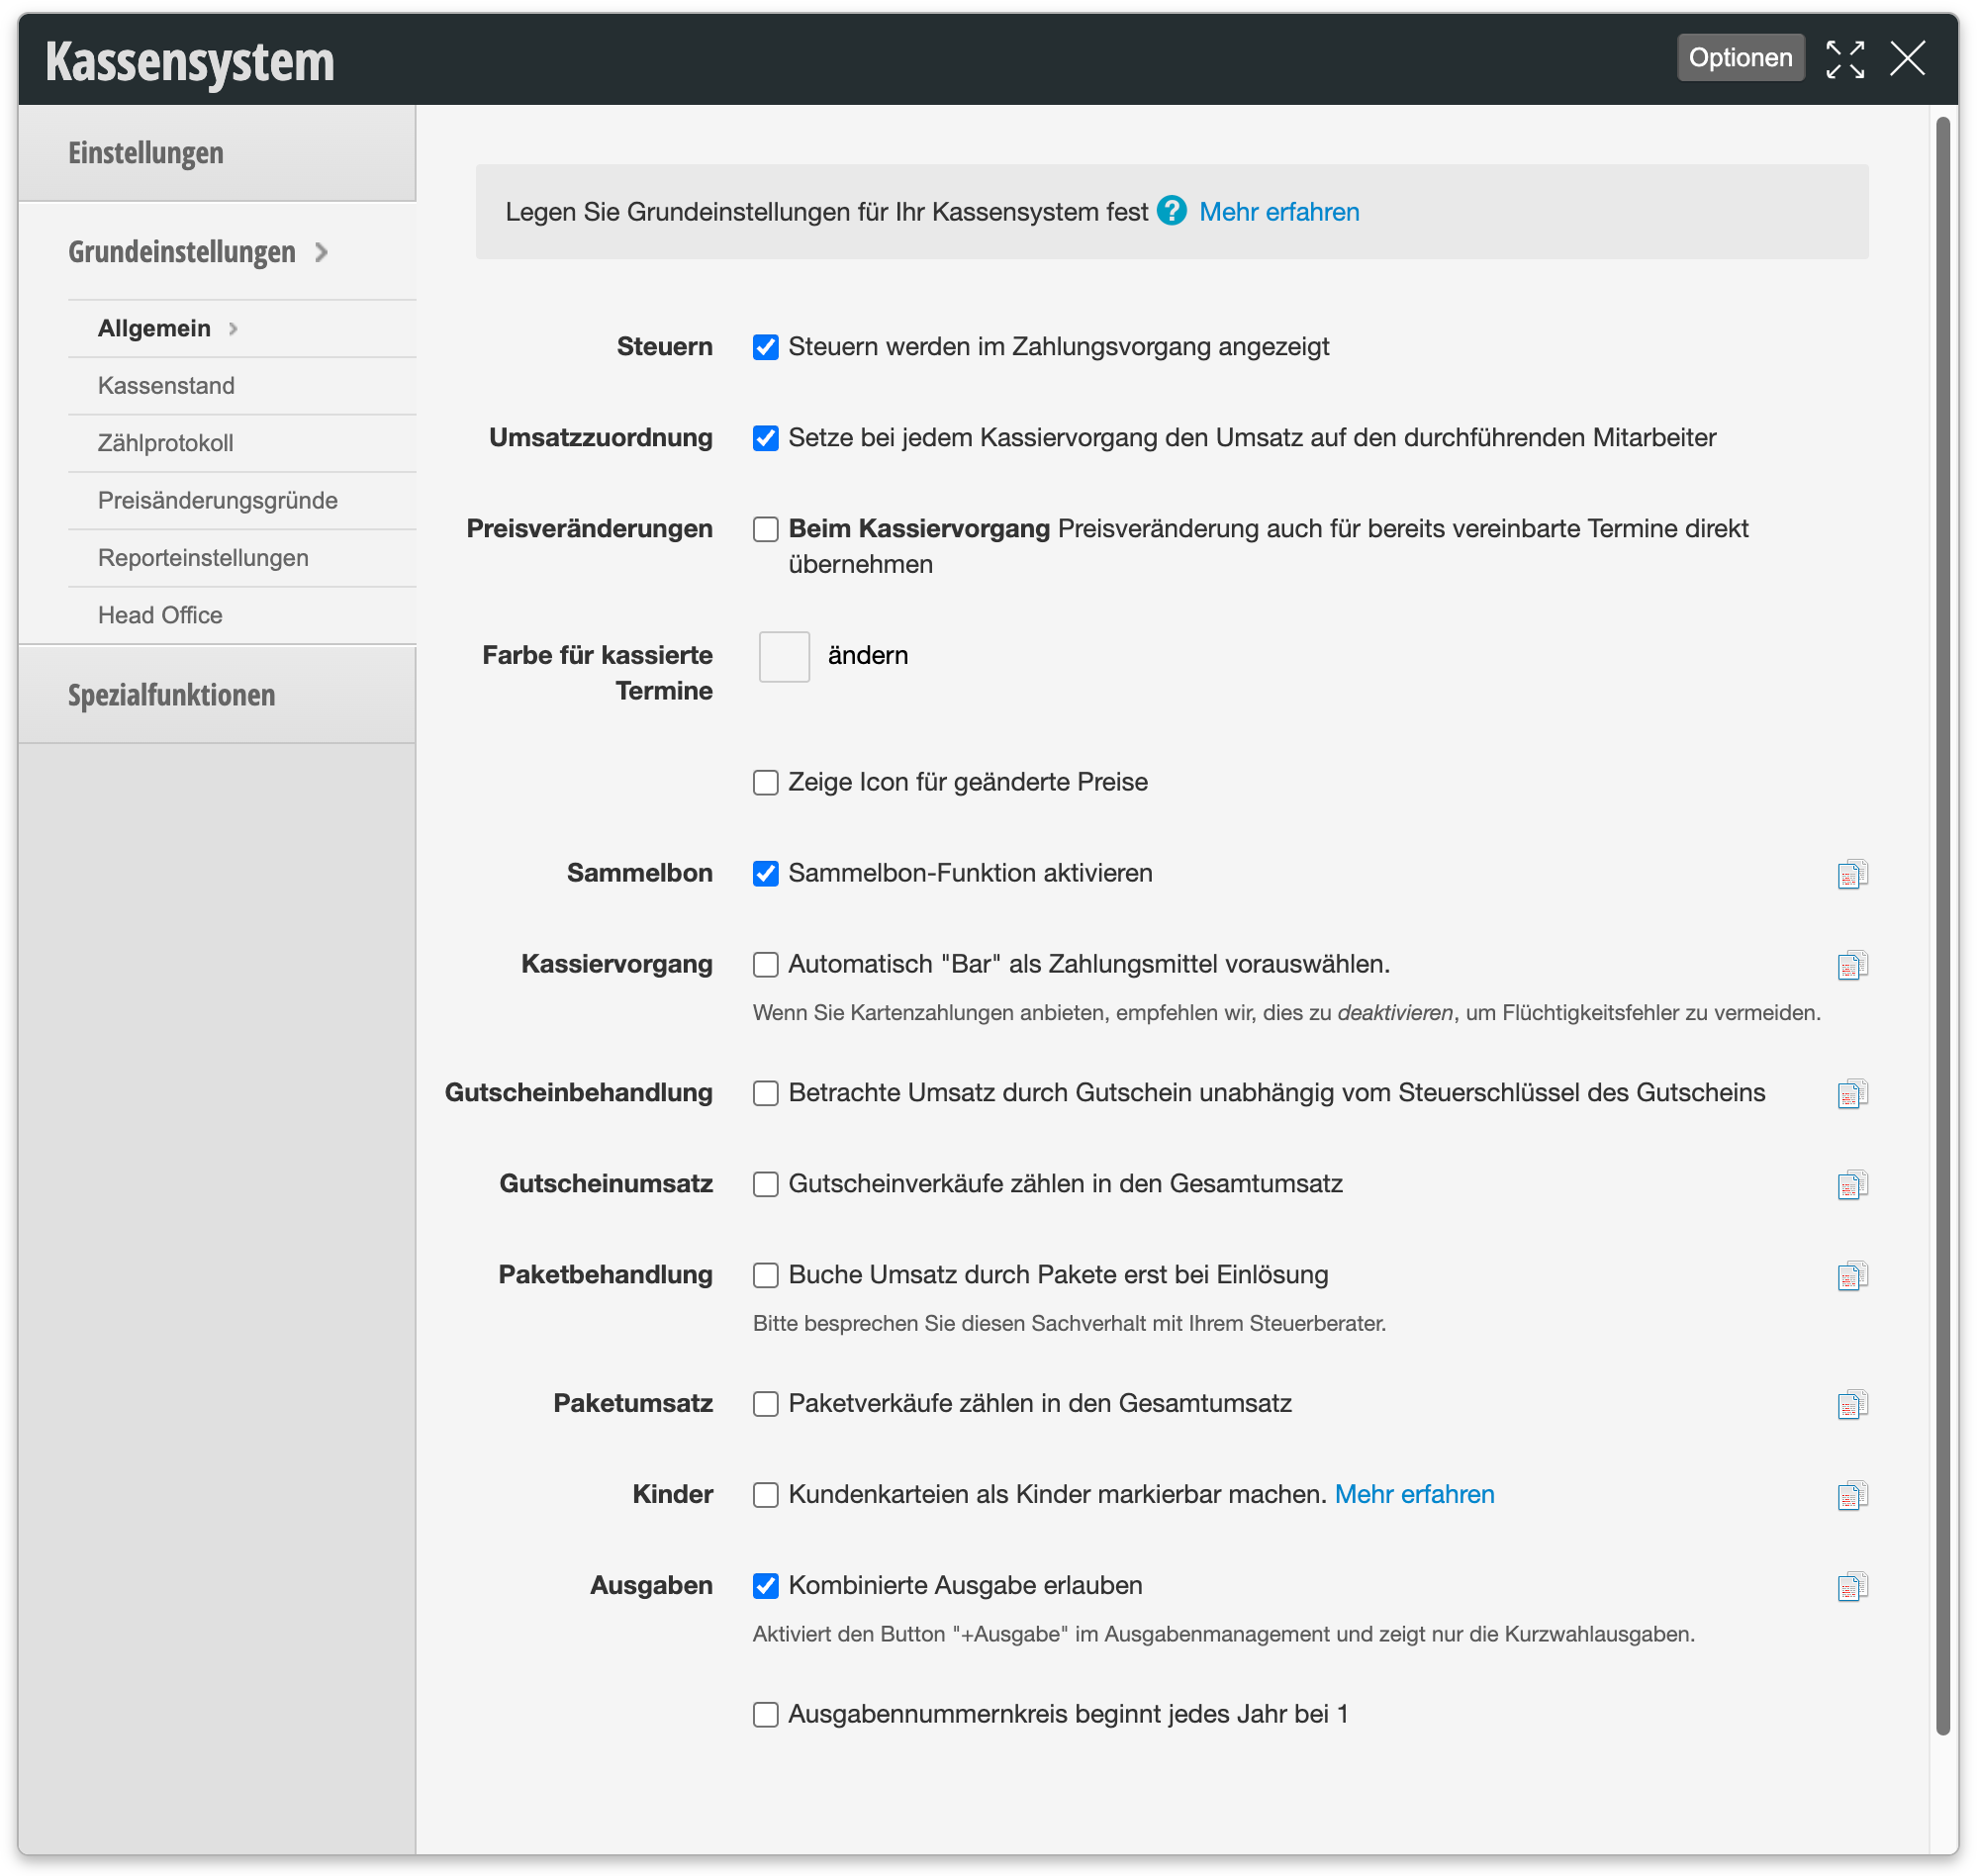Disable Sammelbon-Funktion aktivieren checkbox
The height and width of the screenshot is (1876, 1979).
(765, 873)
